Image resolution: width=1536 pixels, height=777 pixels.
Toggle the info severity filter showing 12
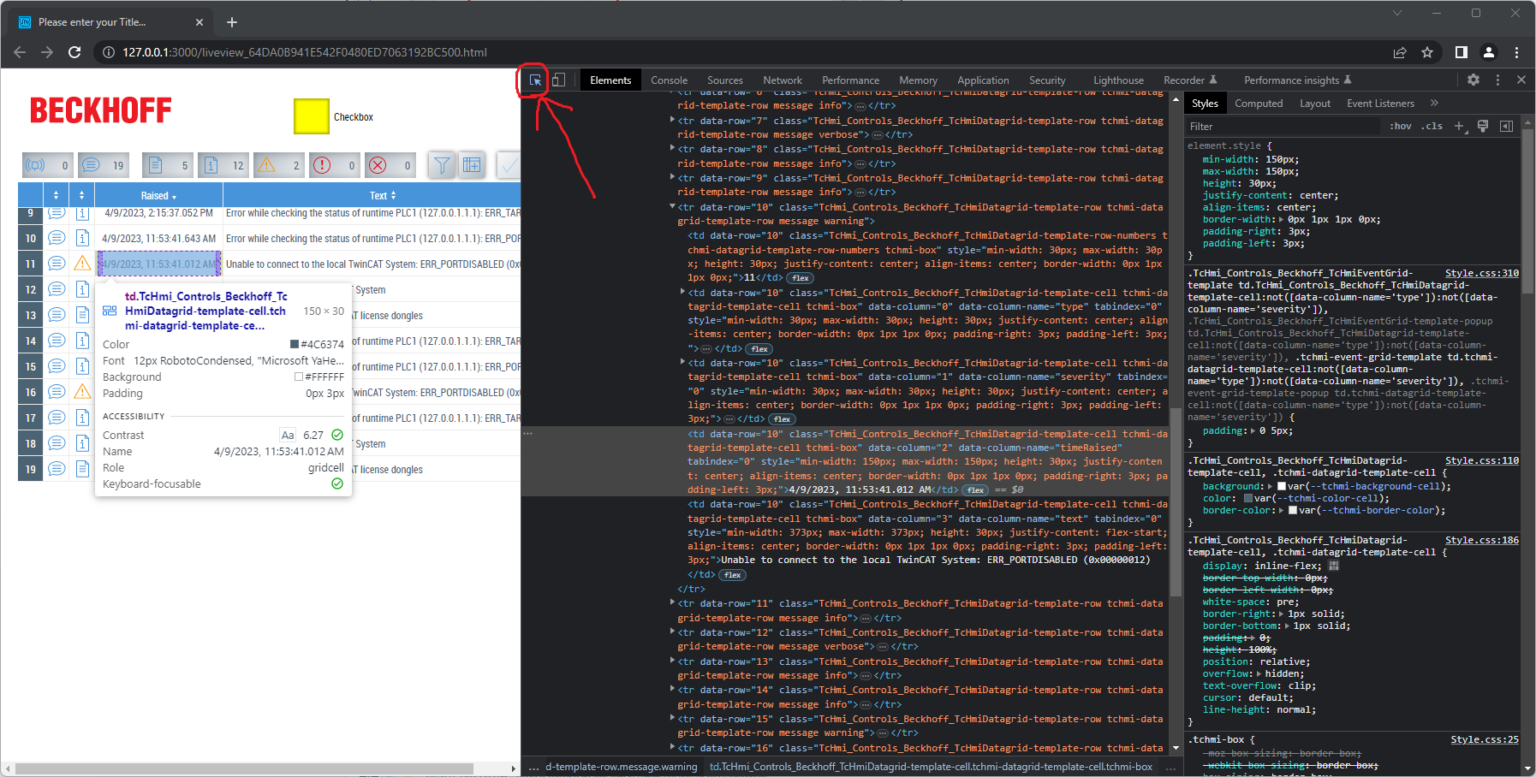(223, 166)
